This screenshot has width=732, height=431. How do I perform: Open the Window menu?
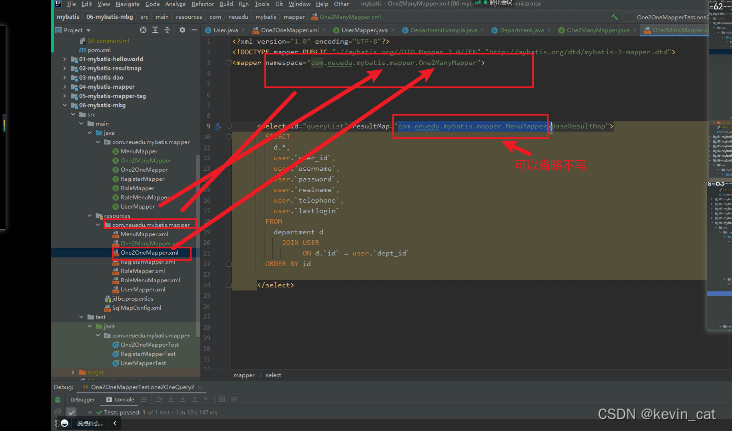click(x=300, y=4)
